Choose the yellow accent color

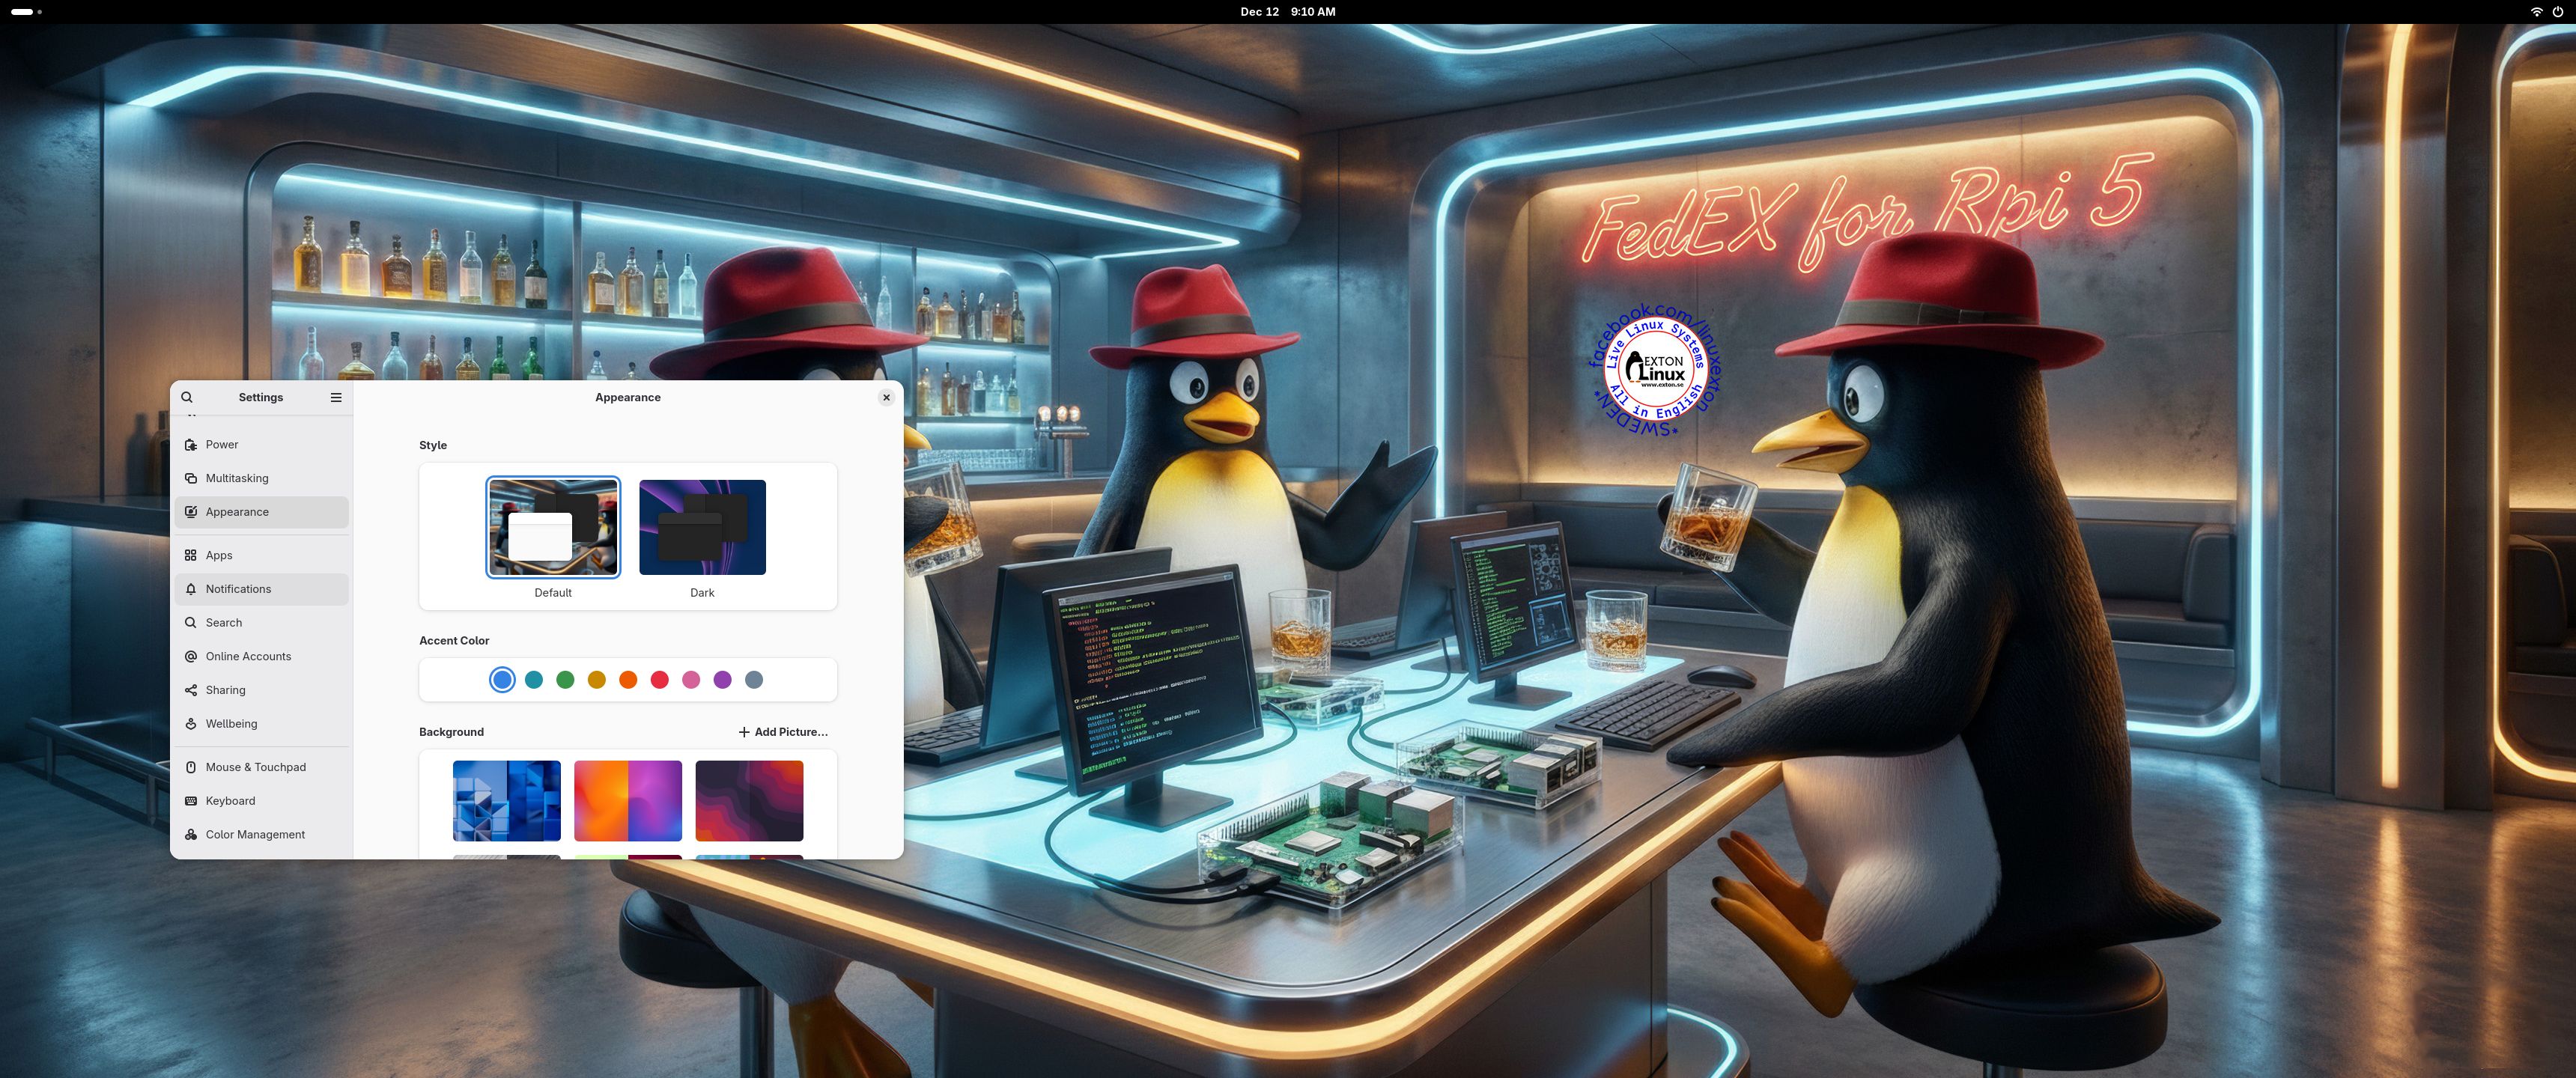pos(597,680)
